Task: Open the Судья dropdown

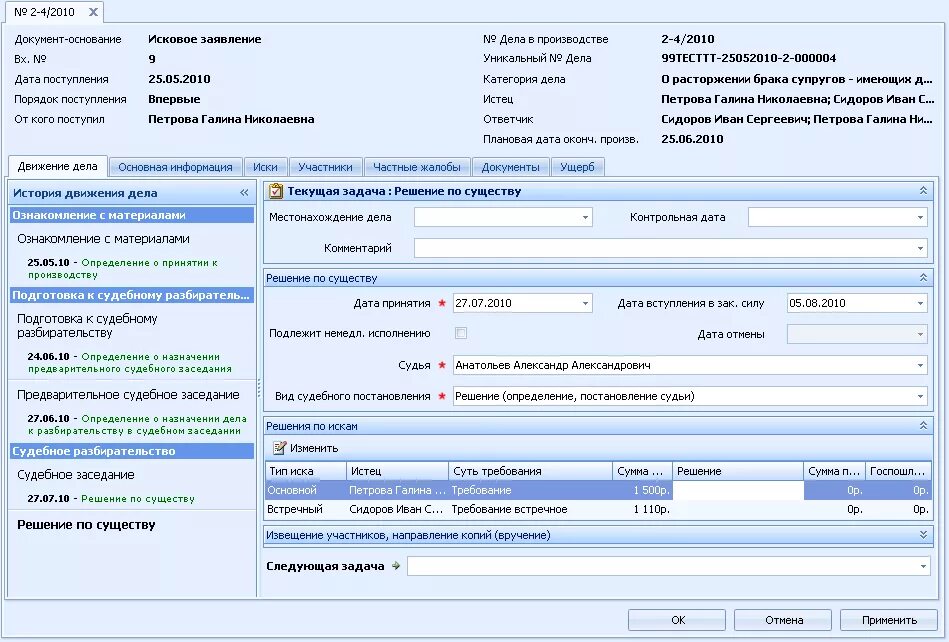Action: coord(920,365)
